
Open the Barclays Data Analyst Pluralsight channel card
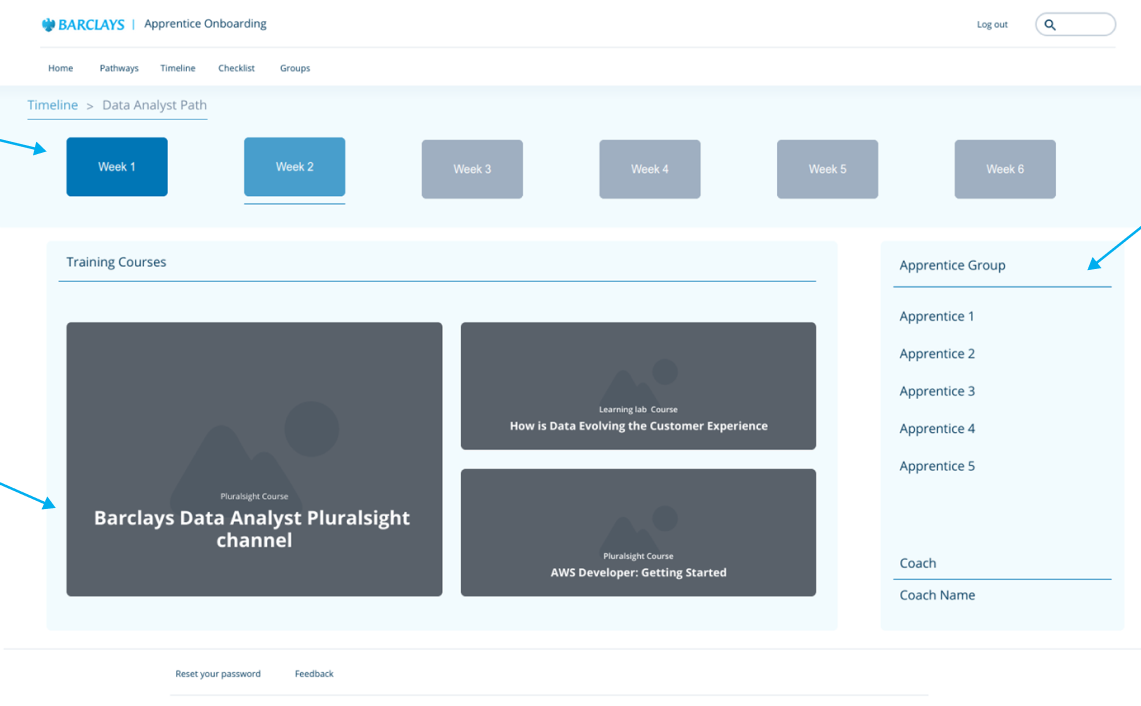(x=254, y=459)
